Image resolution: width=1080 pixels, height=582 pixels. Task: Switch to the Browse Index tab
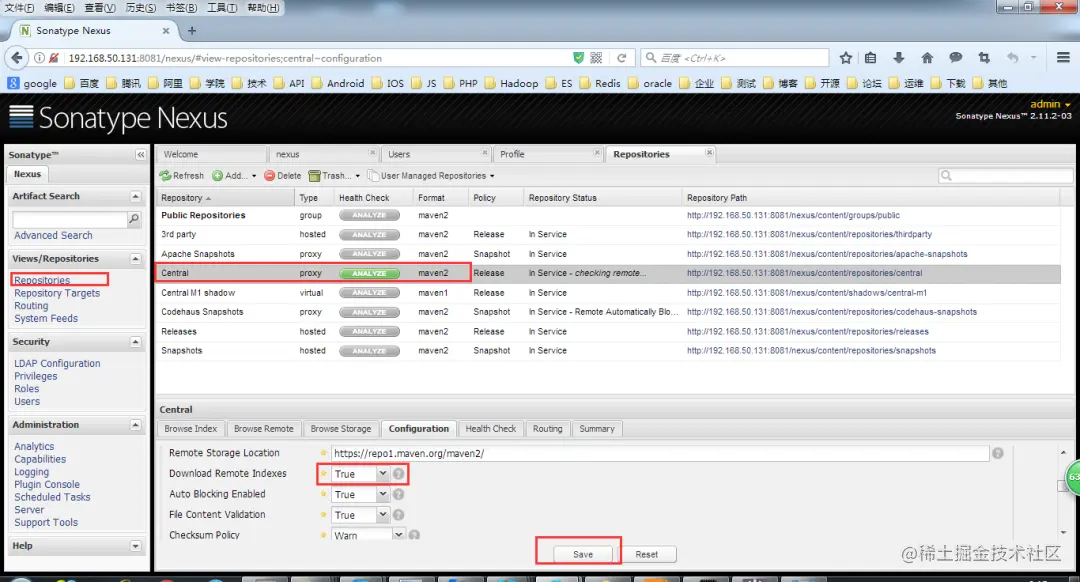pyautogui.click(x=191, y=429)
